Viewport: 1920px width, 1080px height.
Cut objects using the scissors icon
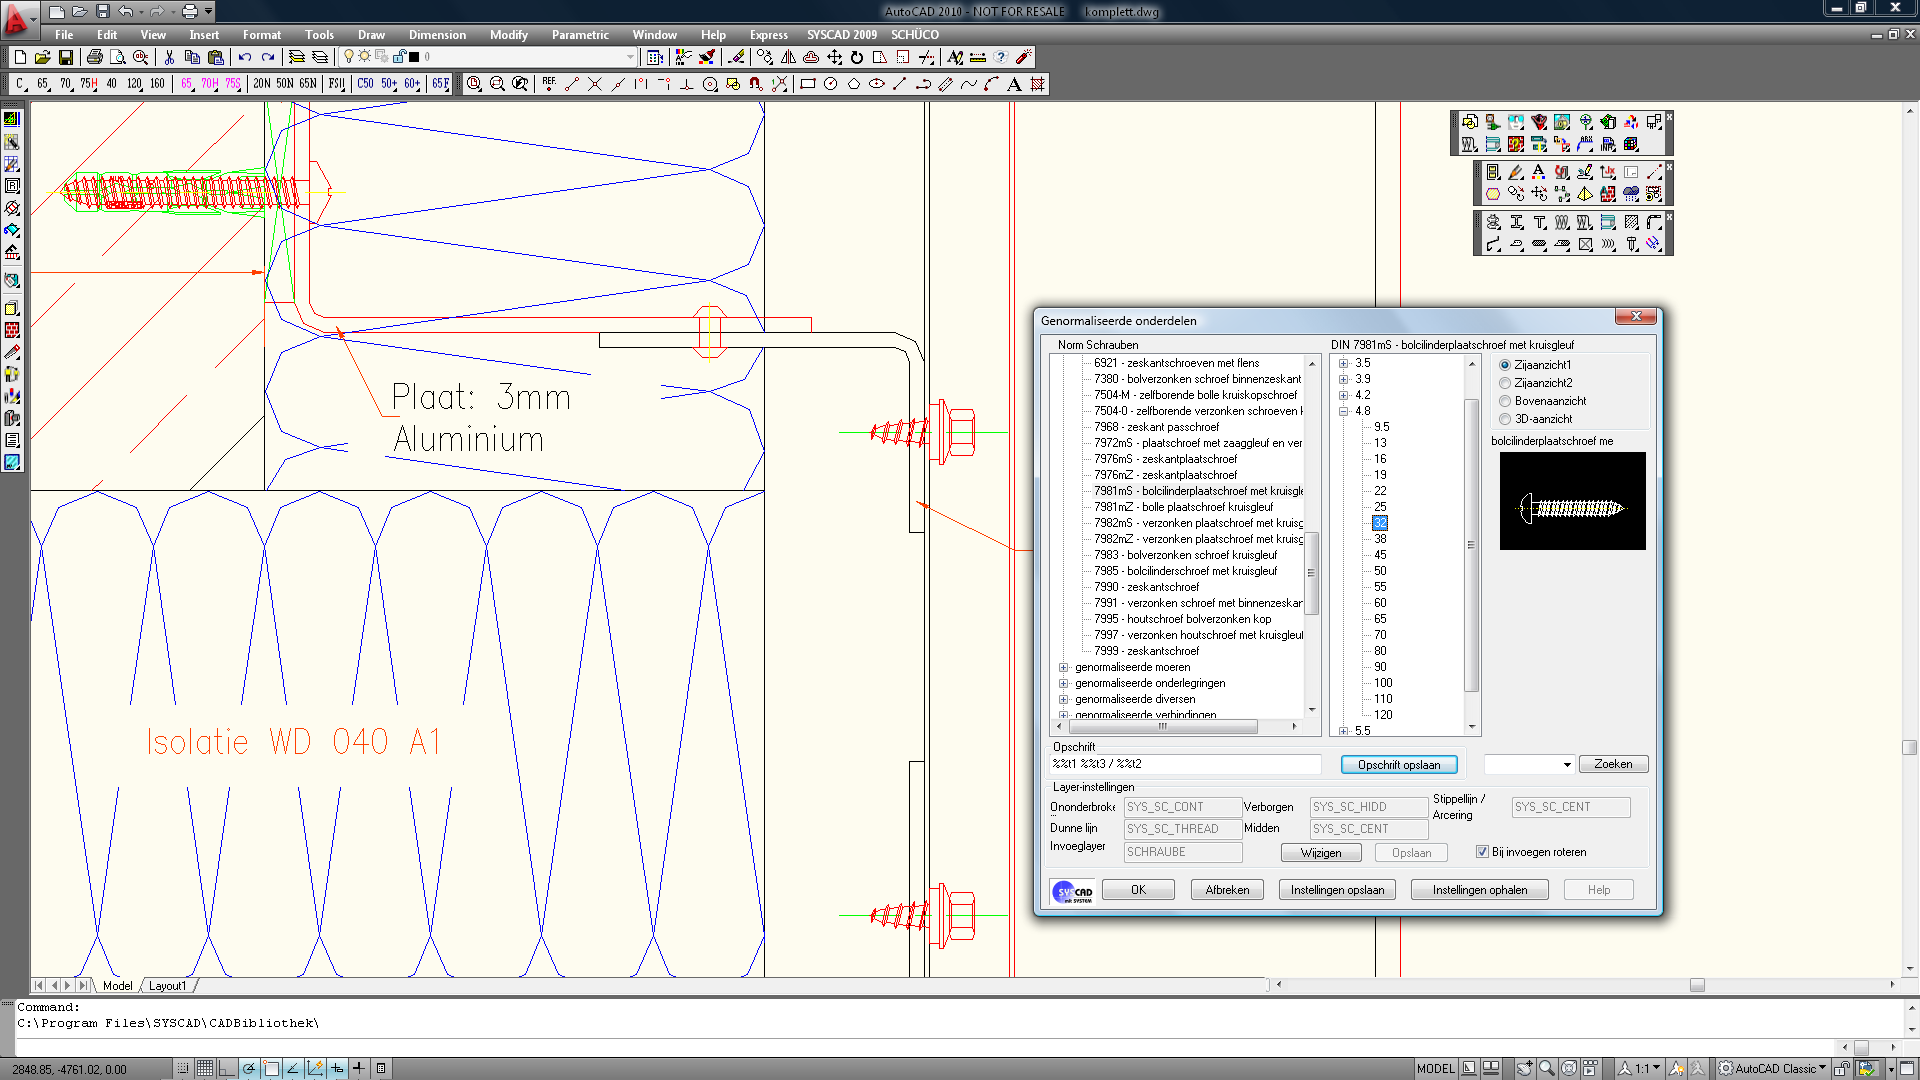tap(170, 57)
